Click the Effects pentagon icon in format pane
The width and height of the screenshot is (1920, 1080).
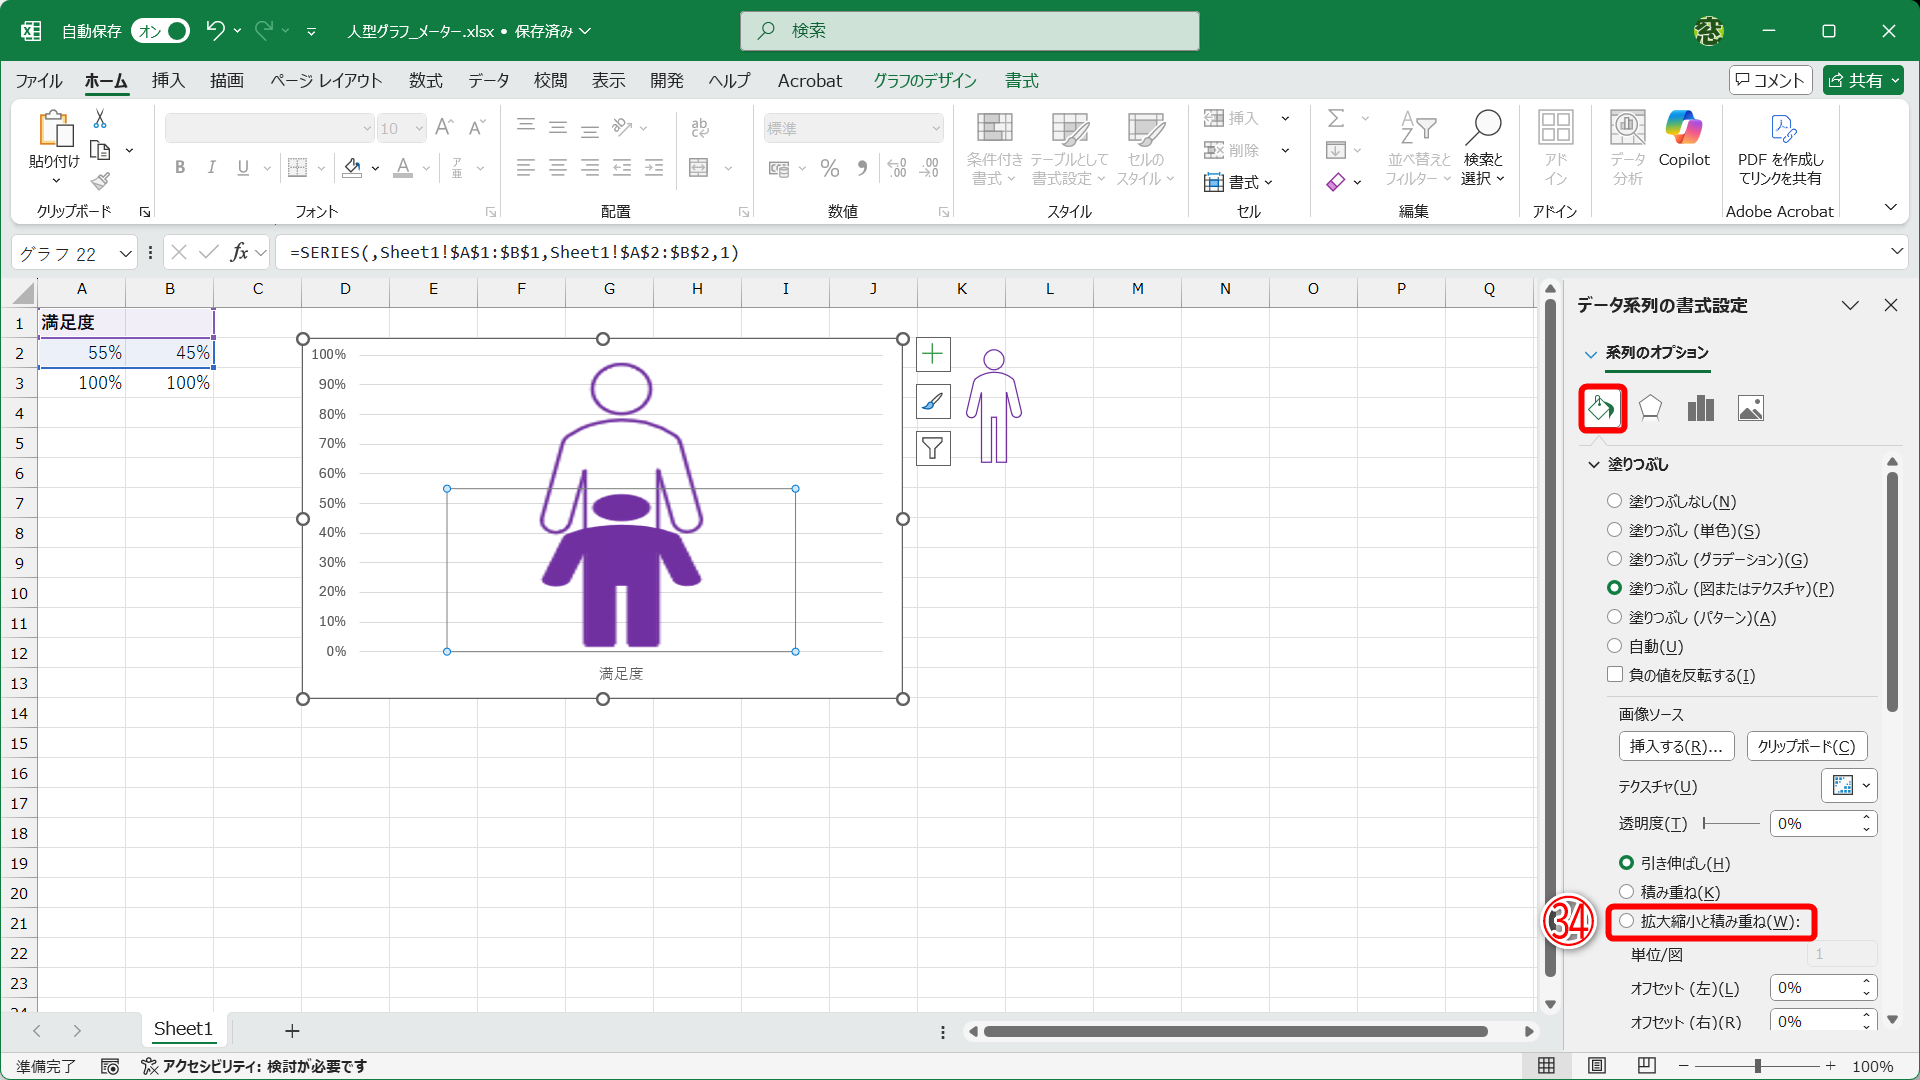[x=1650, y=408]
